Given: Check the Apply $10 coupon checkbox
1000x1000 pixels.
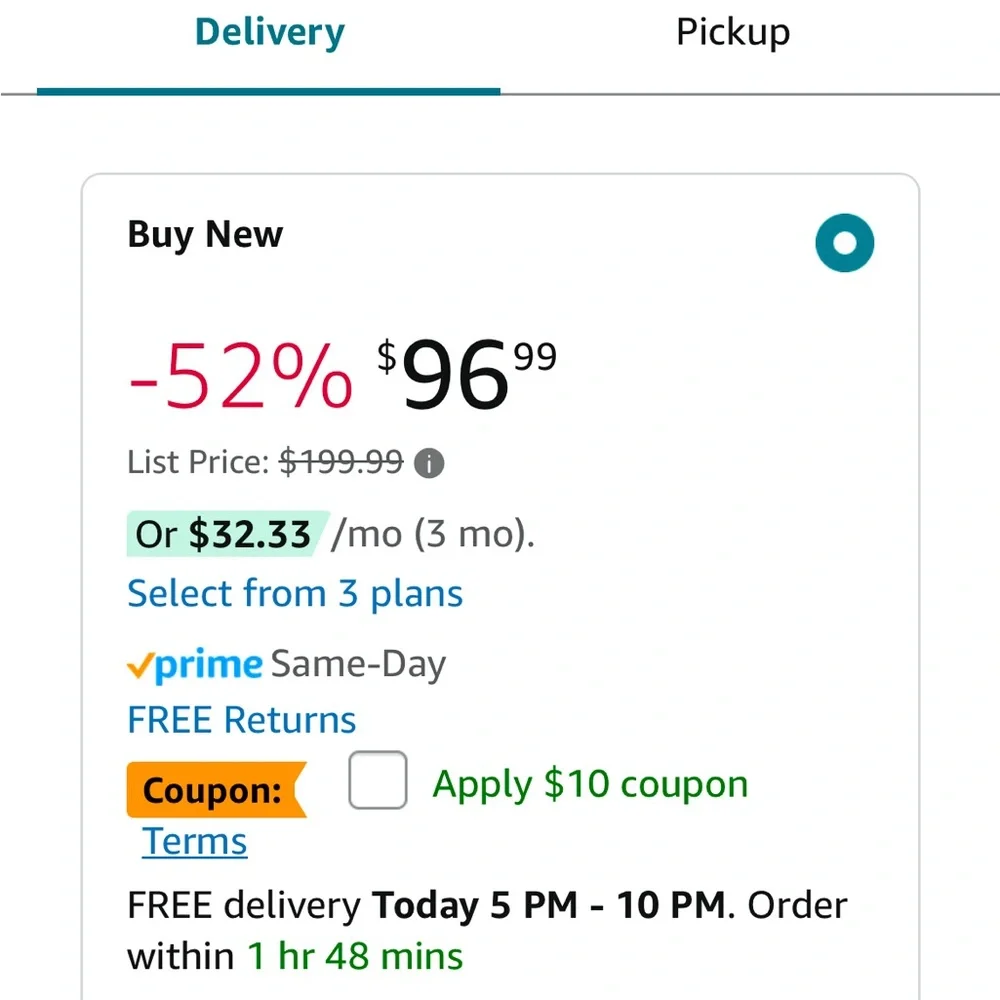Looking at the screenshot, I should pyautogui.click(x=378, y=780).
